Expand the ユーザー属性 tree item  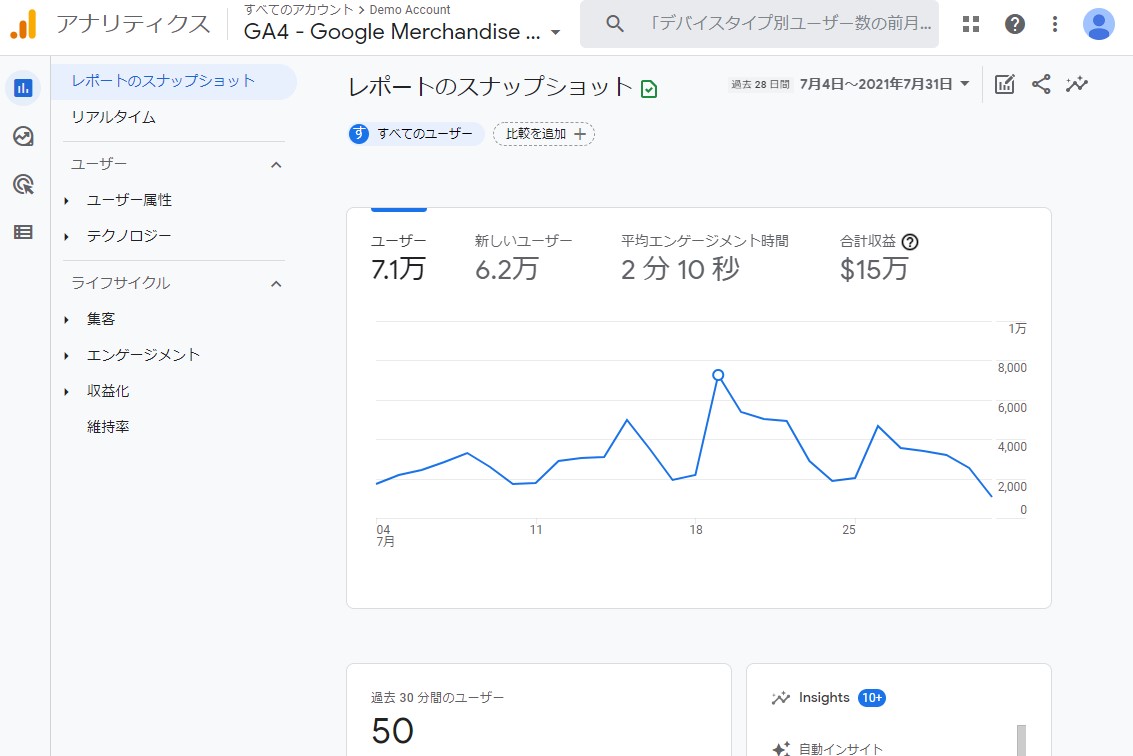(x=66, y=200)
